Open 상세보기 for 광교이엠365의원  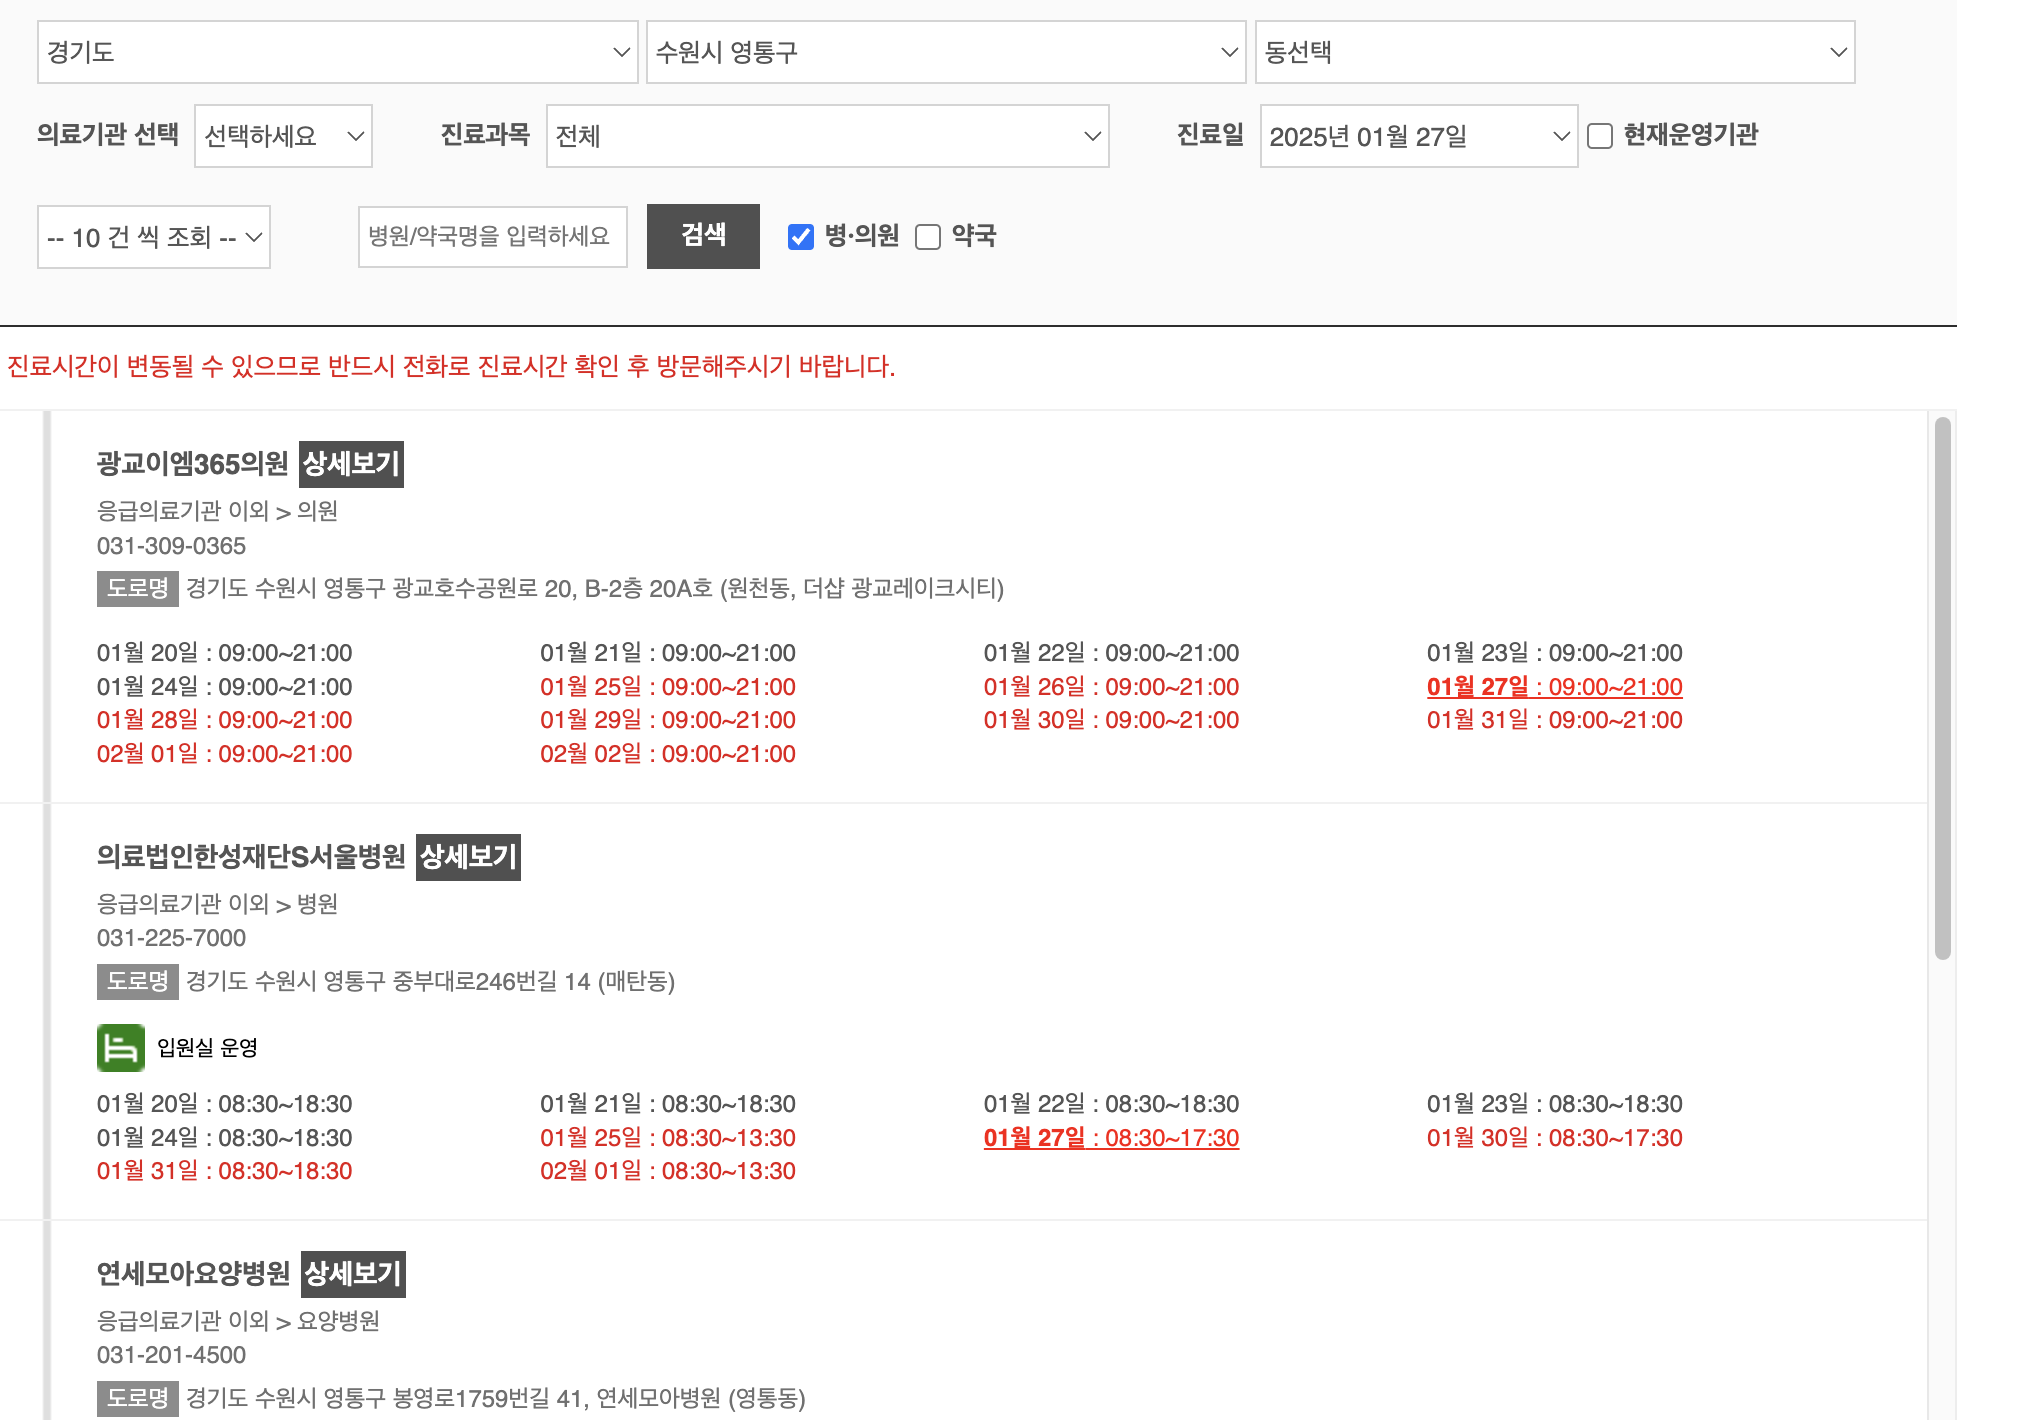[x=351, y=464]
